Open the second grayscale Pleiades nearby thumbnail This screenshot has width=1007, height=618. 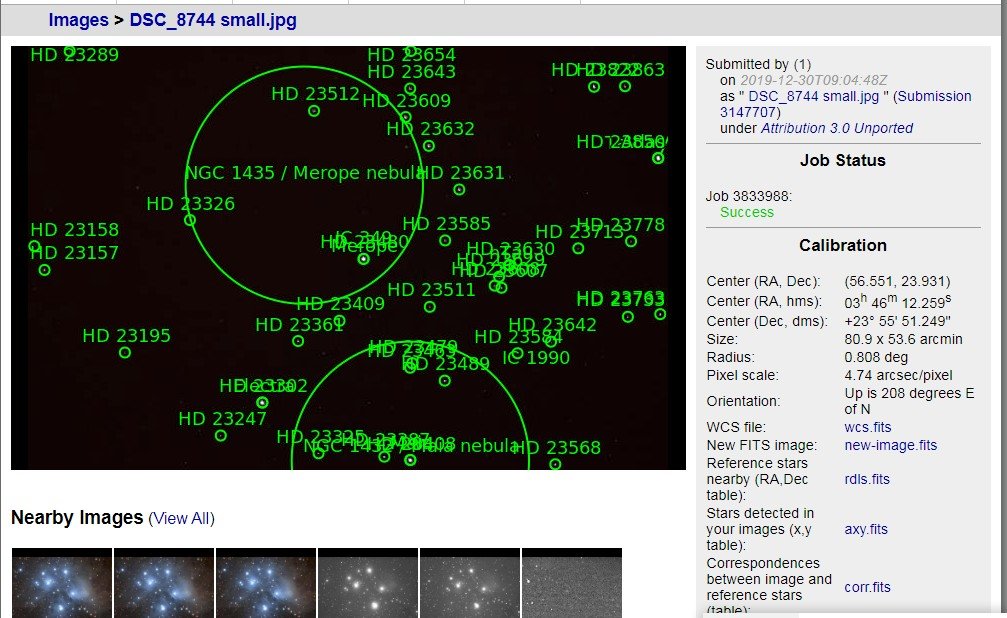point(470,583)
